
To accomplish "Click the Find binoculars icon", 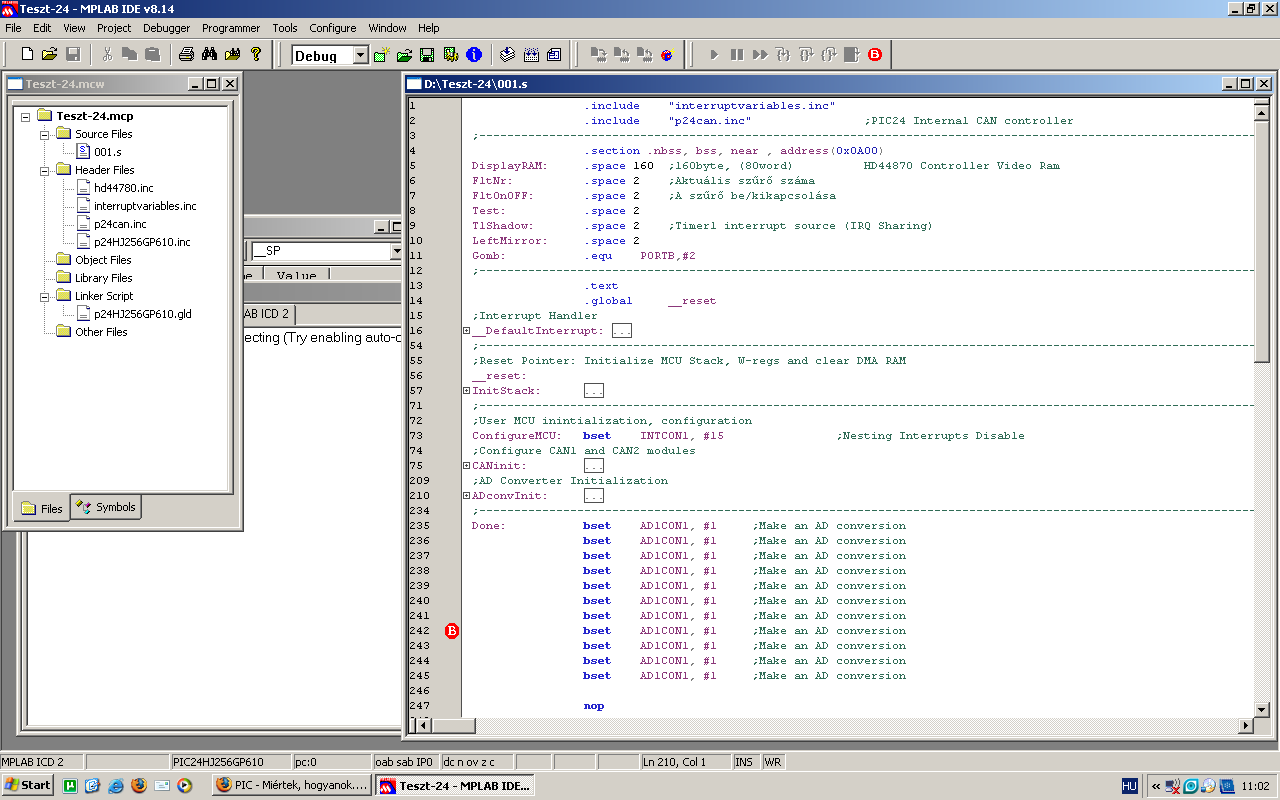I will [x=209, y=55].
